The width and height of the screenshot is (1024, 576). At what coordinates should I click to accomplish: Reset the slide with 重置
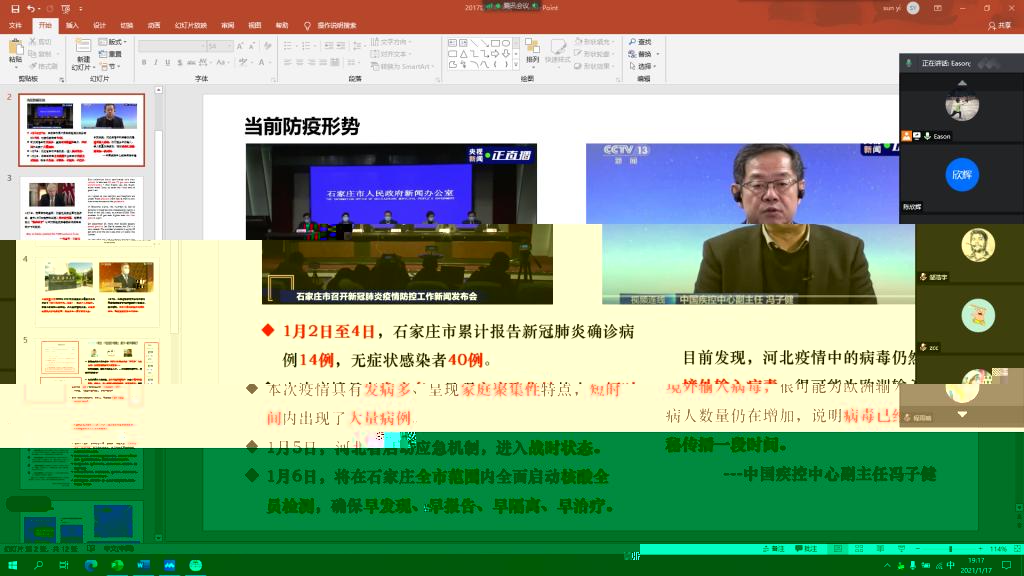point(110,54)
